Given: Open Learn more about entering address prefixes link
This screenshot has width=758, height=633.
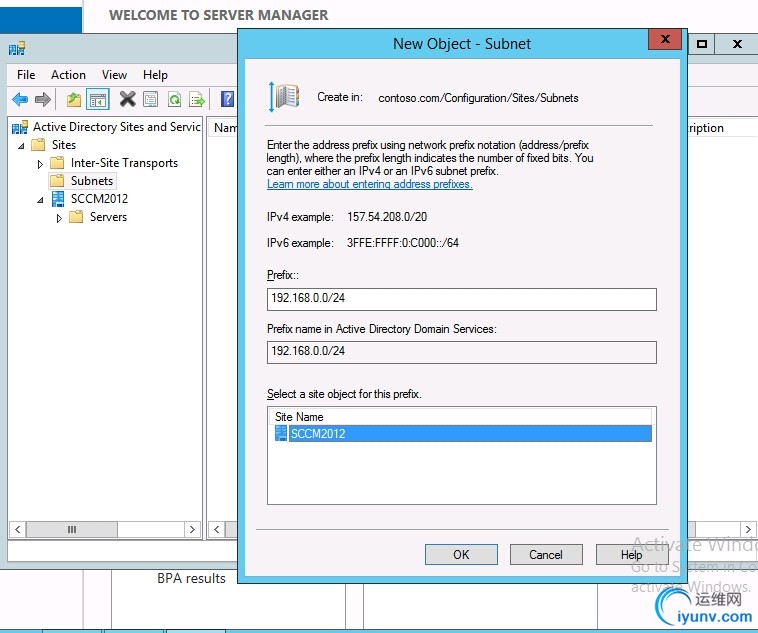Looking at the screenshot, I should click(x=370, y=184).
